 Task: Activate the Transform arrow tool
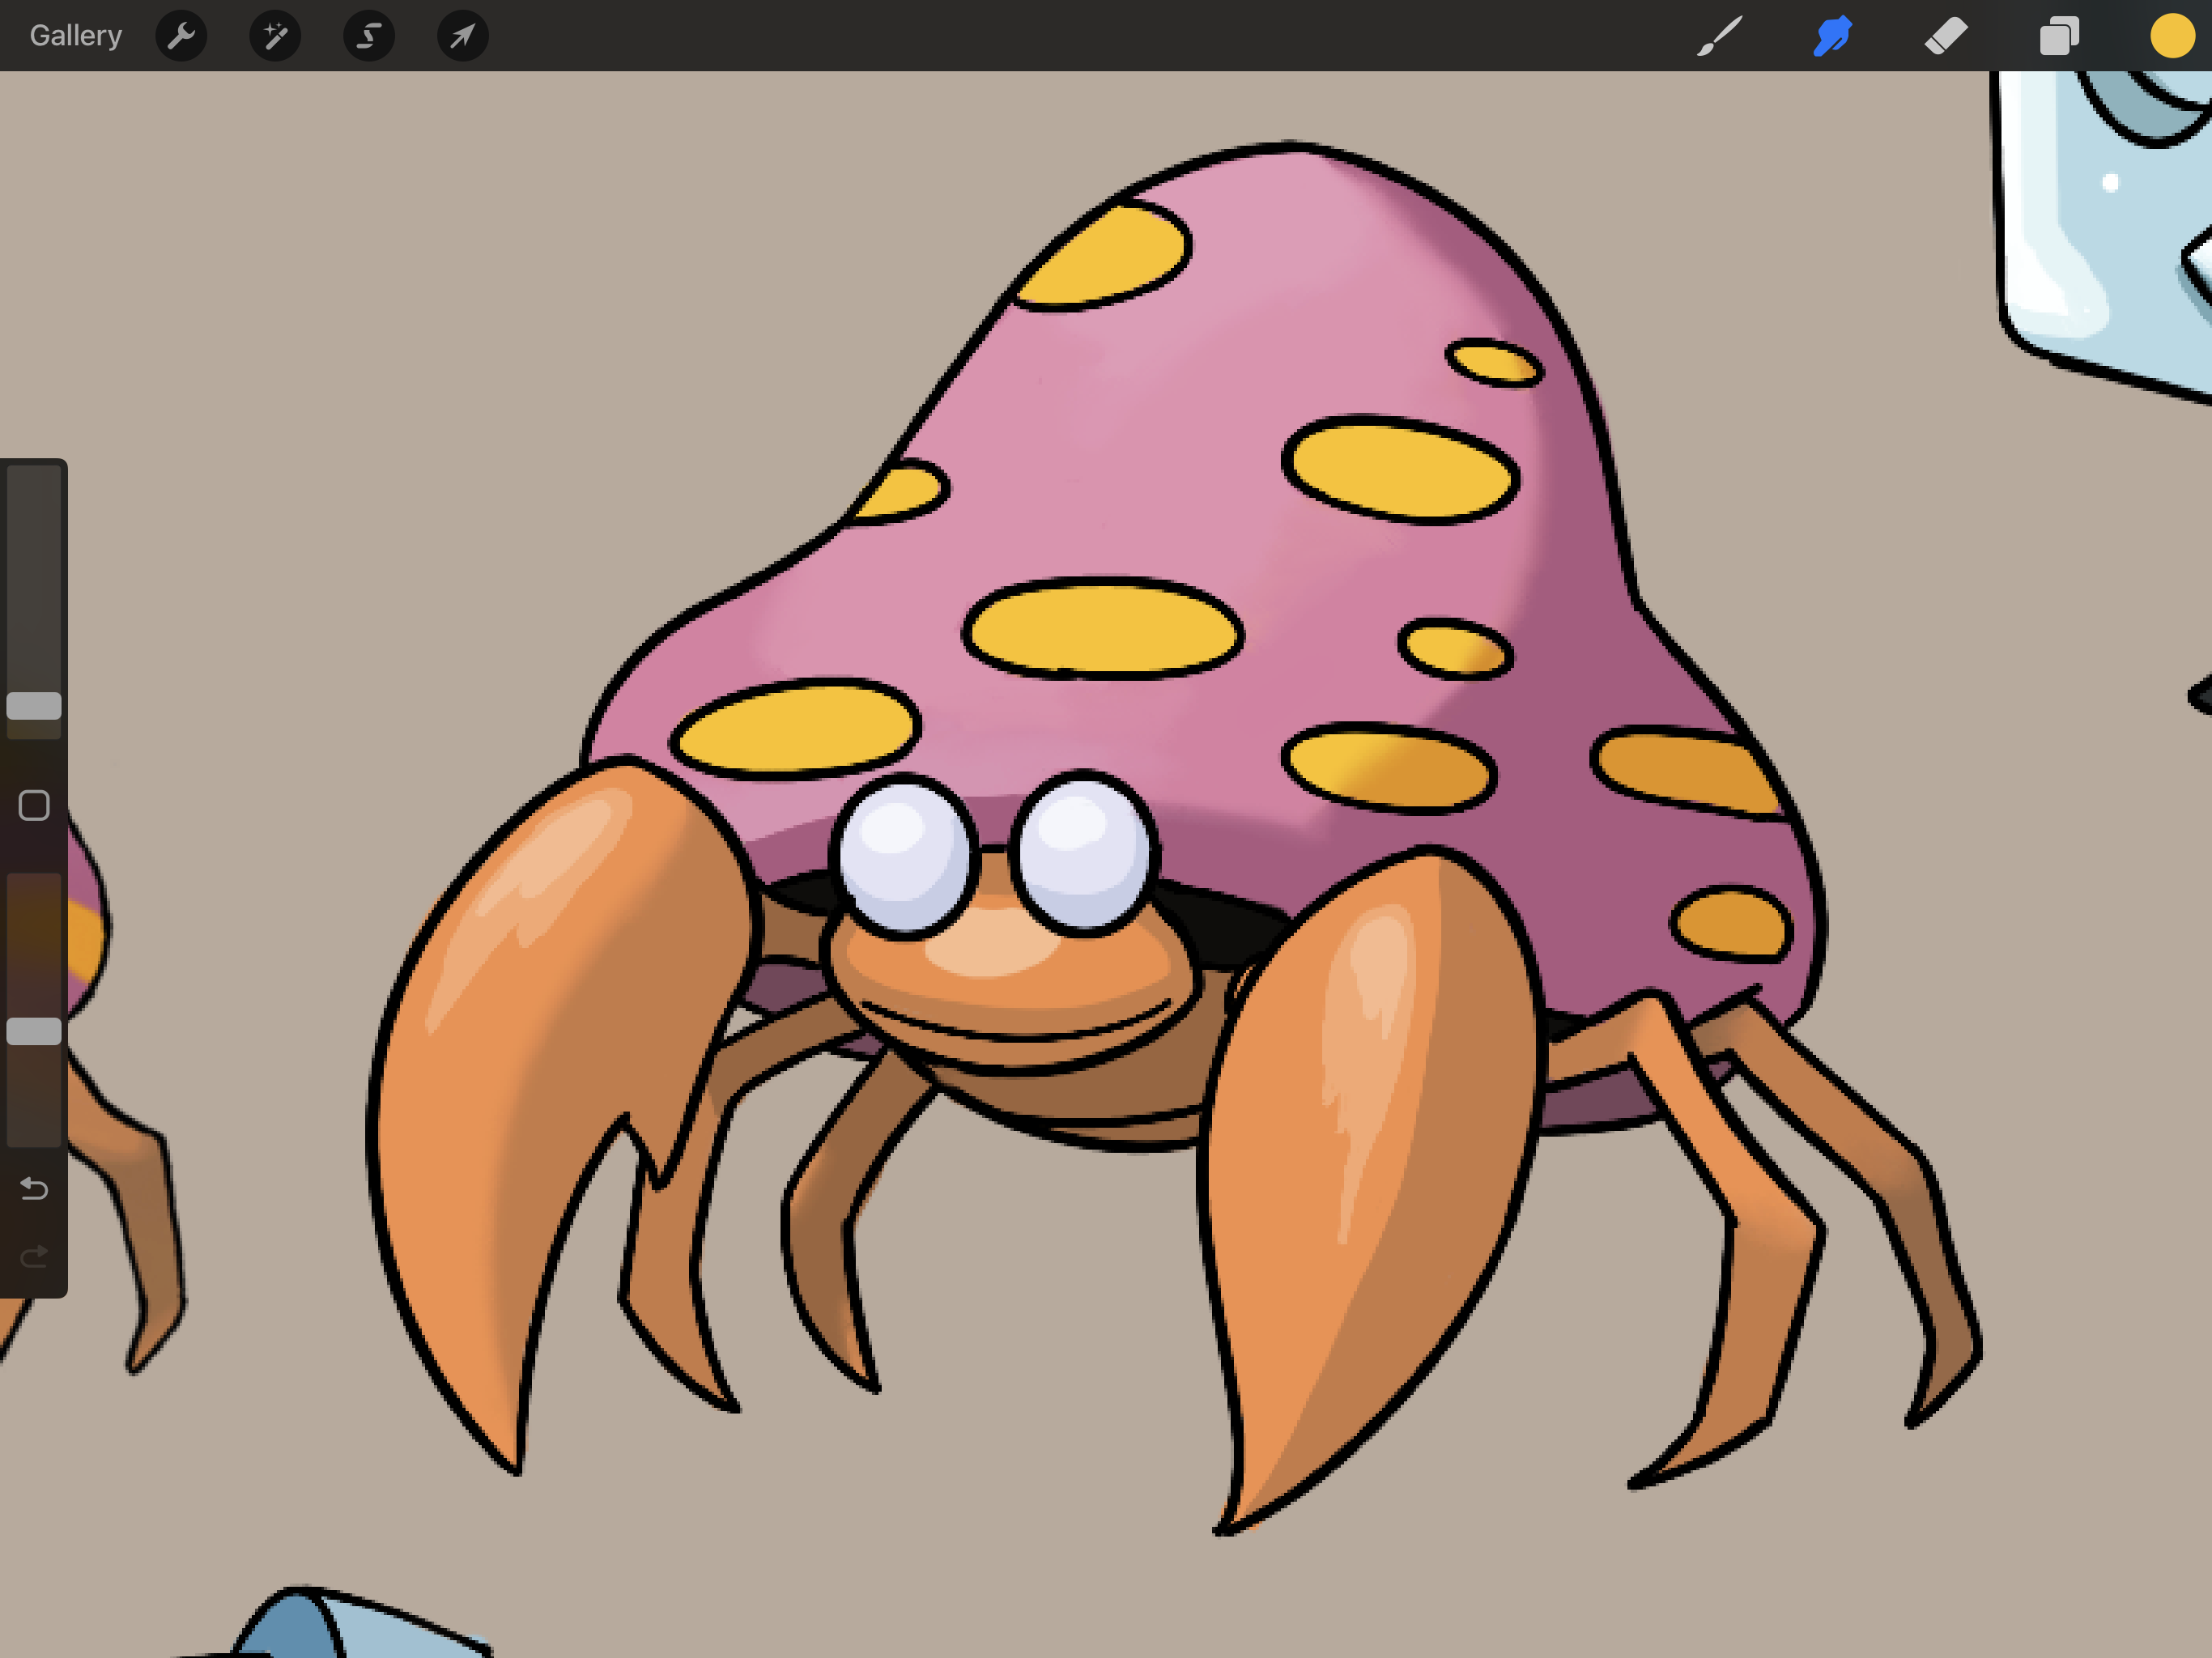463,36
